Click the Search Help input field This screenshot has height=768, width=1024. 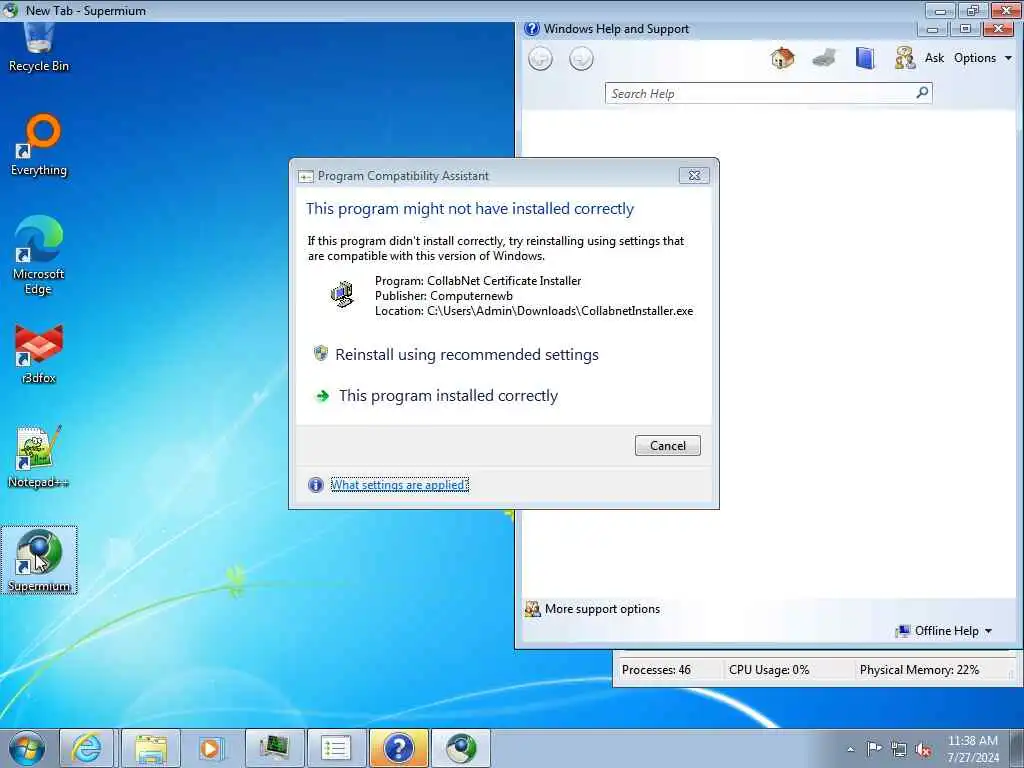coord(760,93)
